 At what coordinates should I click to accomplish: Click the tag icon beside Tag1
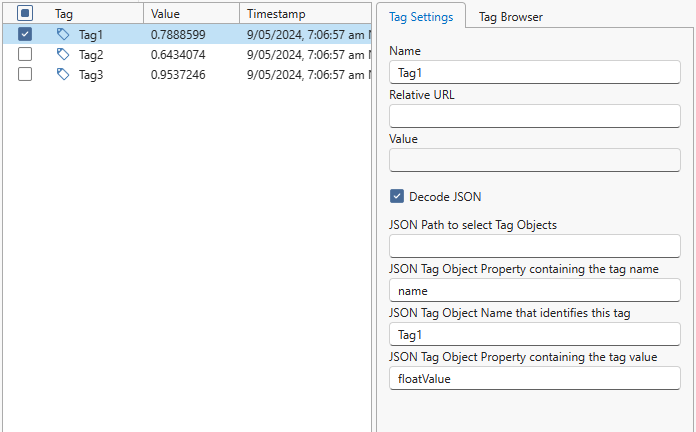[x=63, y=34]
